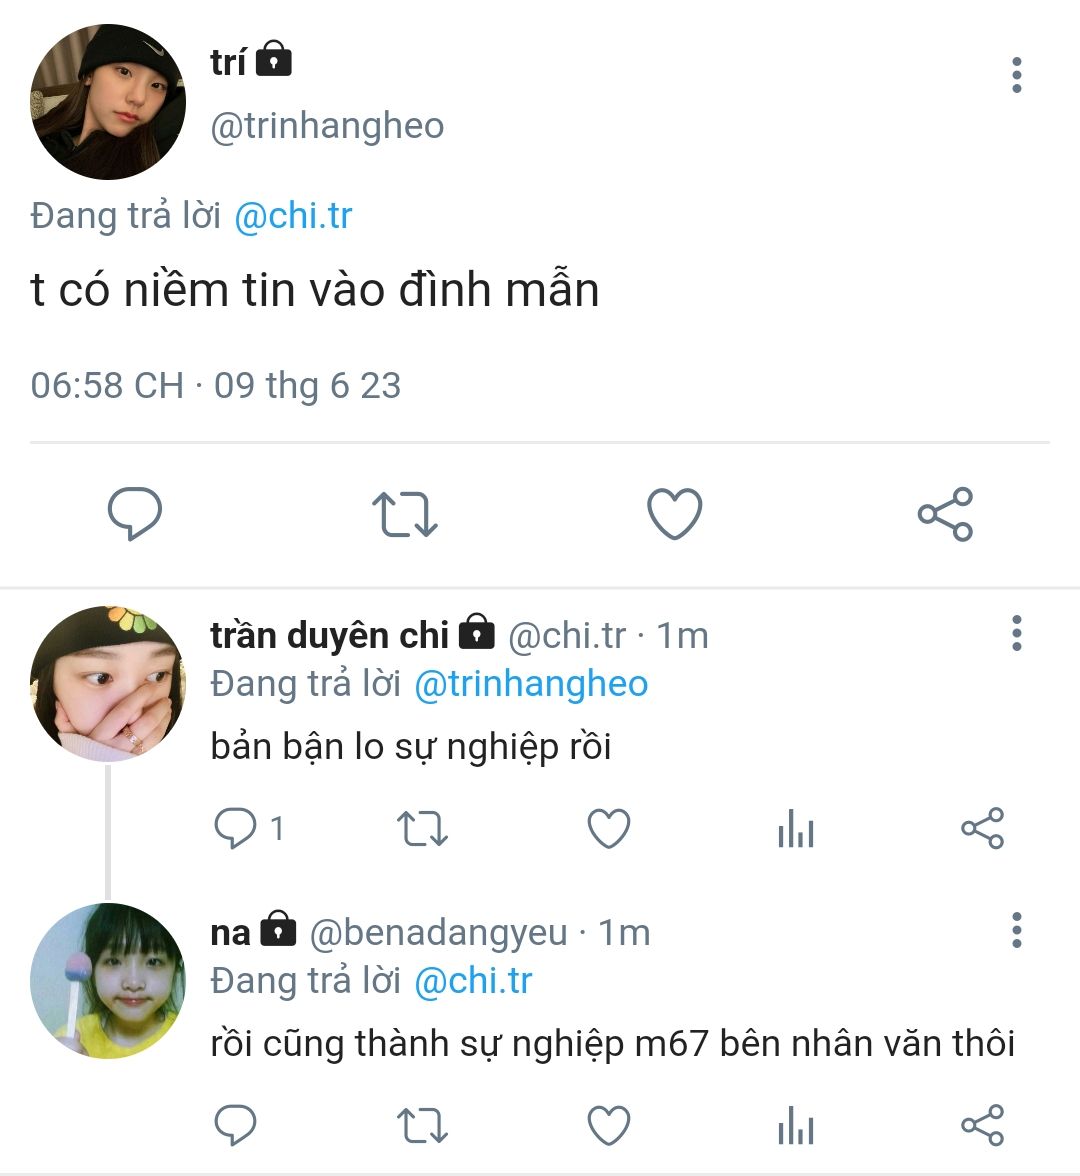This screenshot has height=1176, width=1080.
Task: Reply to trần duyên chi's comment
Action: pyautogui.click(x=236, y=829)
